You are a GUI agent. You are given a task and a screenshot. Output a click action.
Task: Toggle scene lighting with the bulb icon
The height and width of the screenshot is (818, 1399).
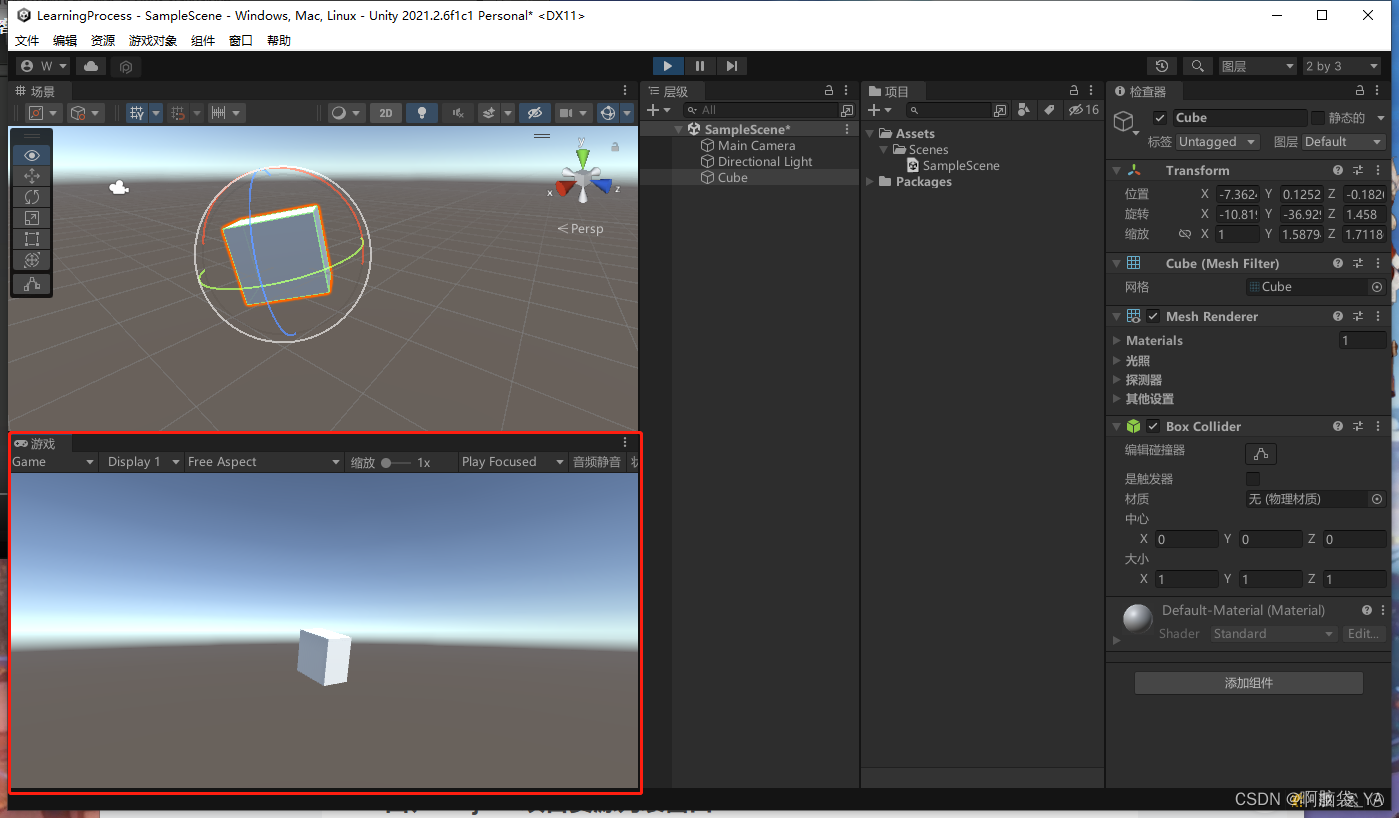[421, 112]
